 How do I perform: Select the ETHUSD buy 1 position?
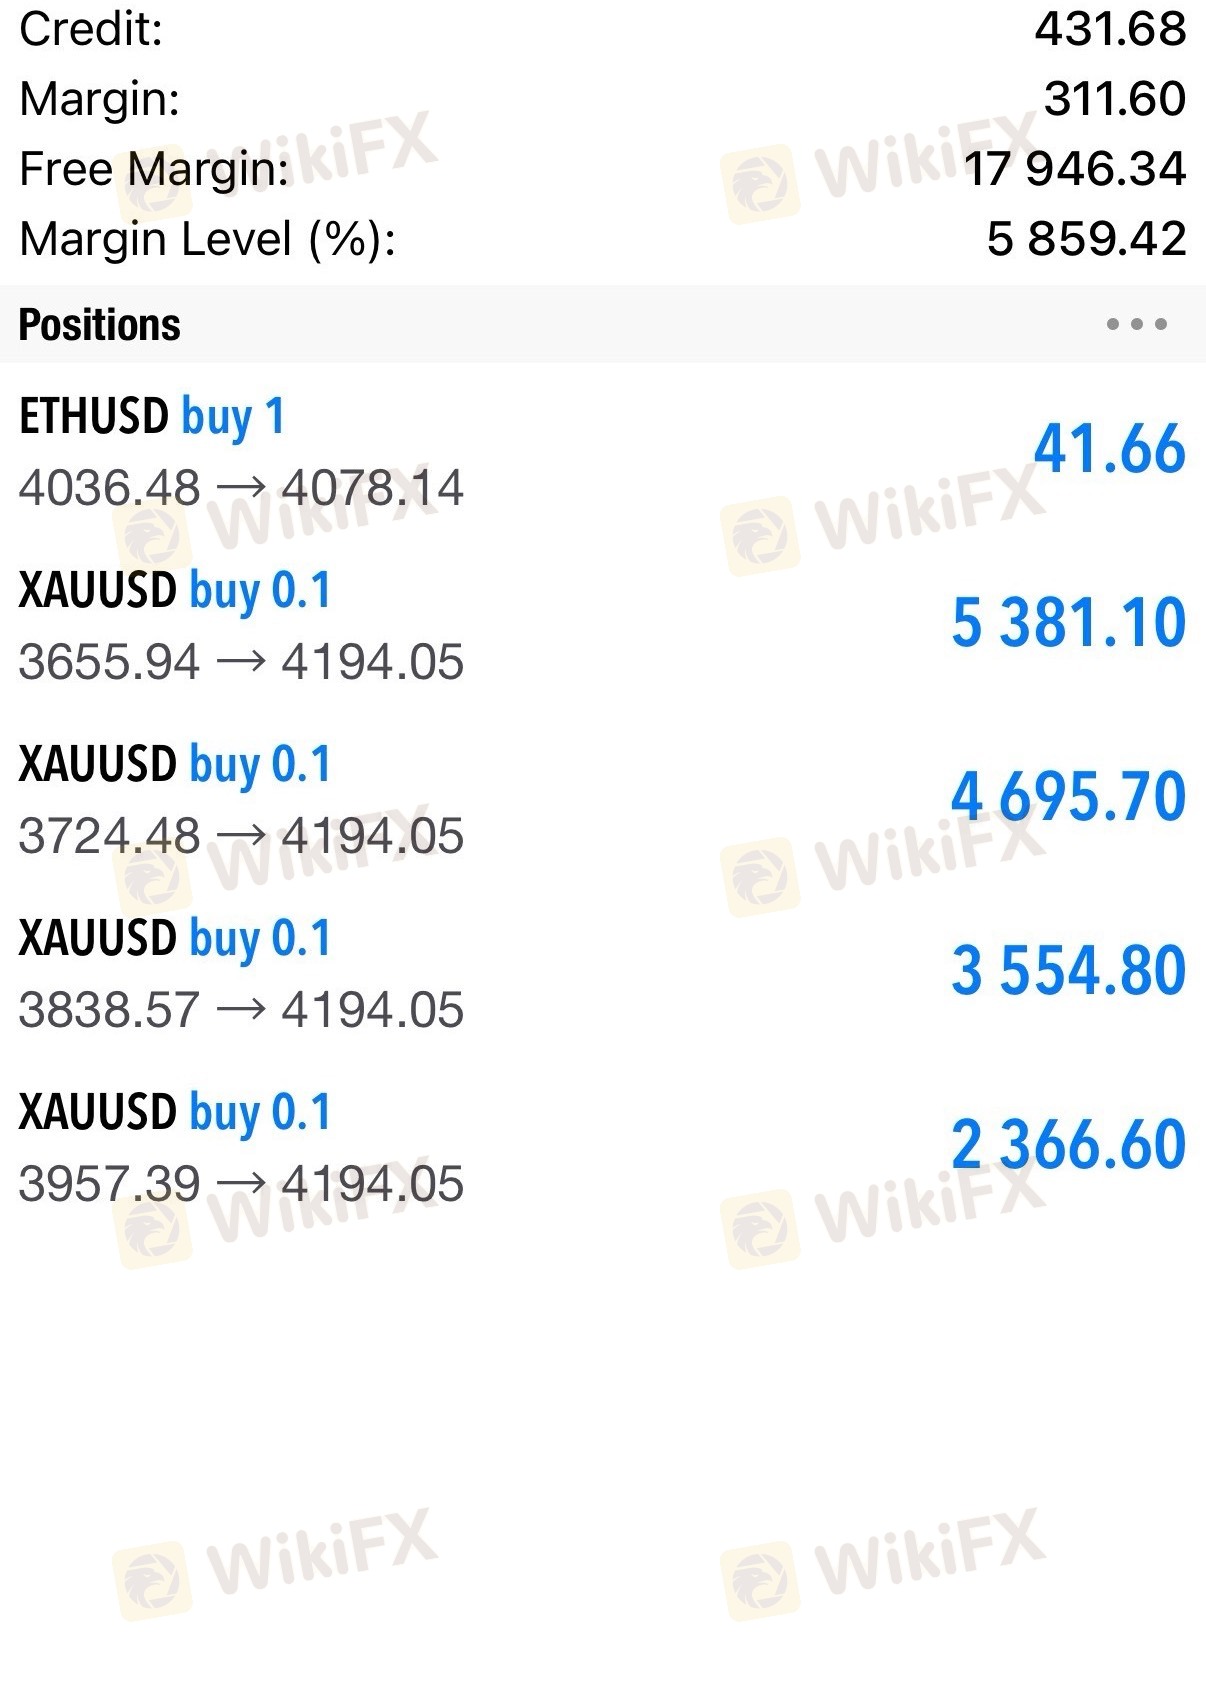pyautogui.click(x=152, y=417)
